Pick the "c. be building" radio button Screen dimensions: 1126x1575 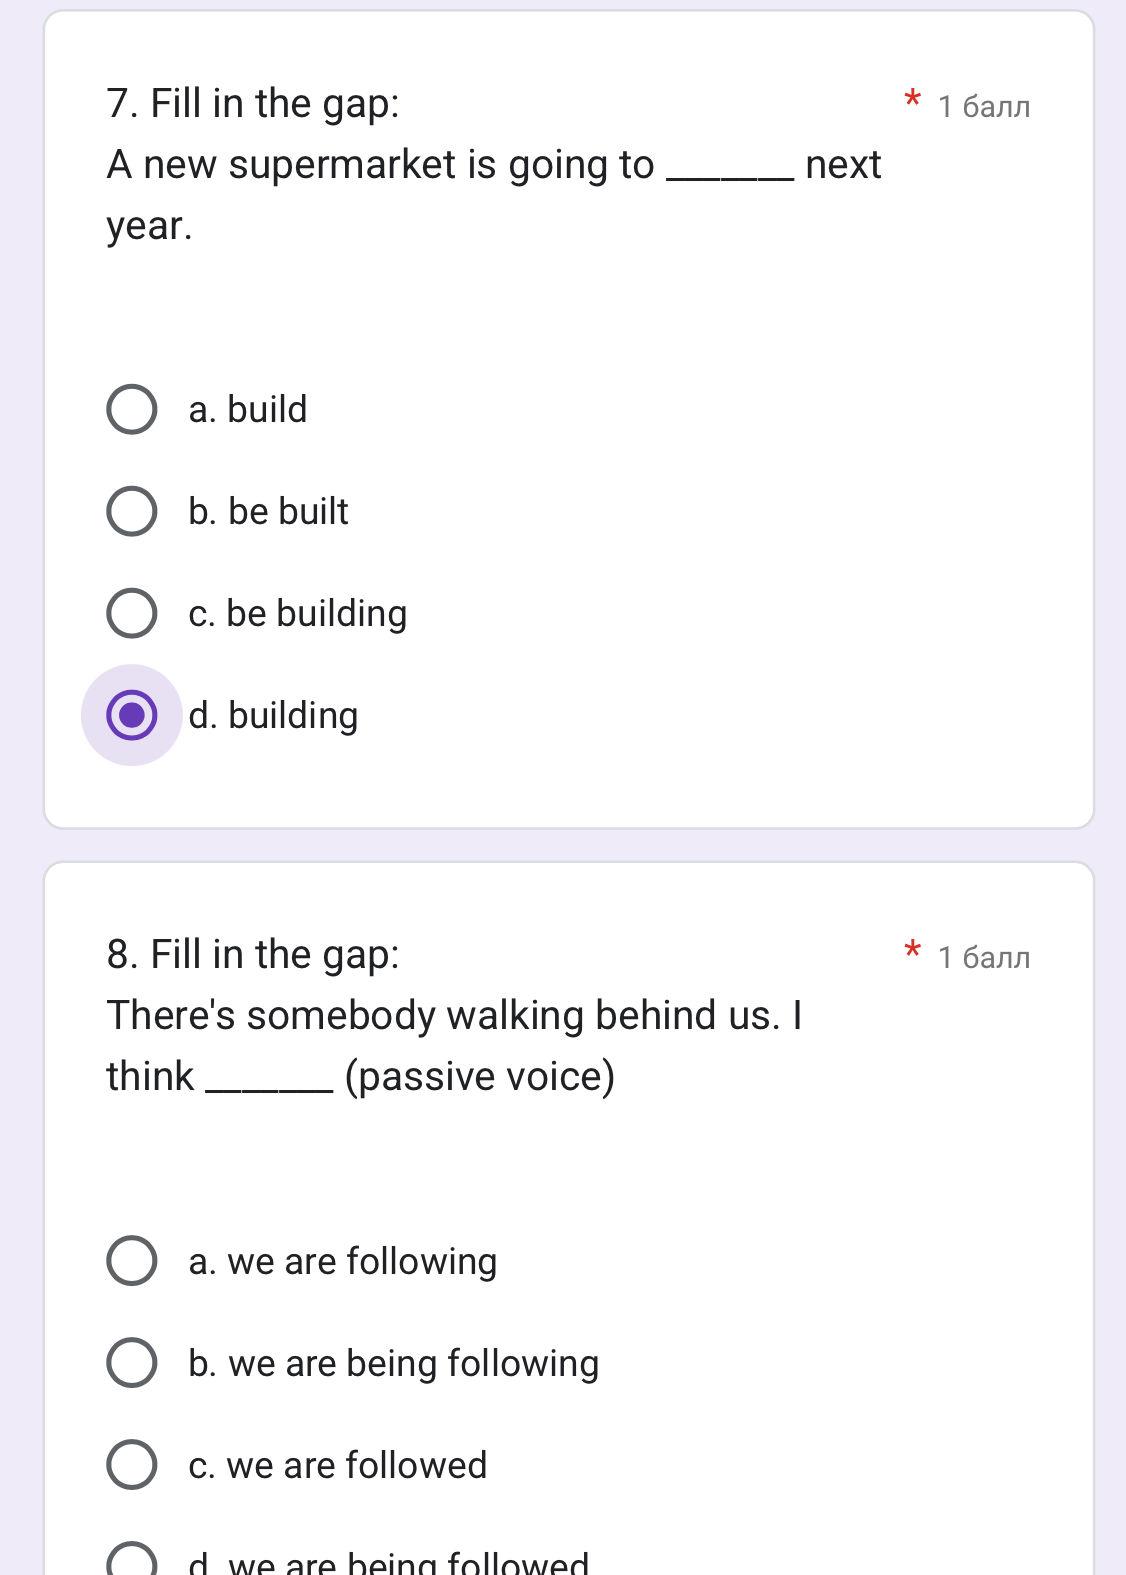coord(132,613)
